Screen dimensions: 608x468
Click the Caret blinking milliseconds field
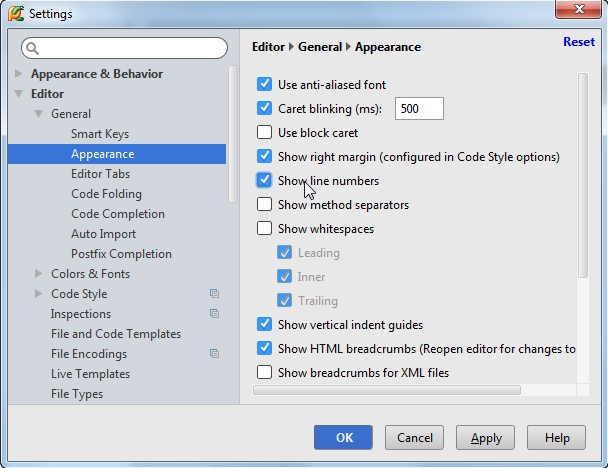(x=419, y=109)
